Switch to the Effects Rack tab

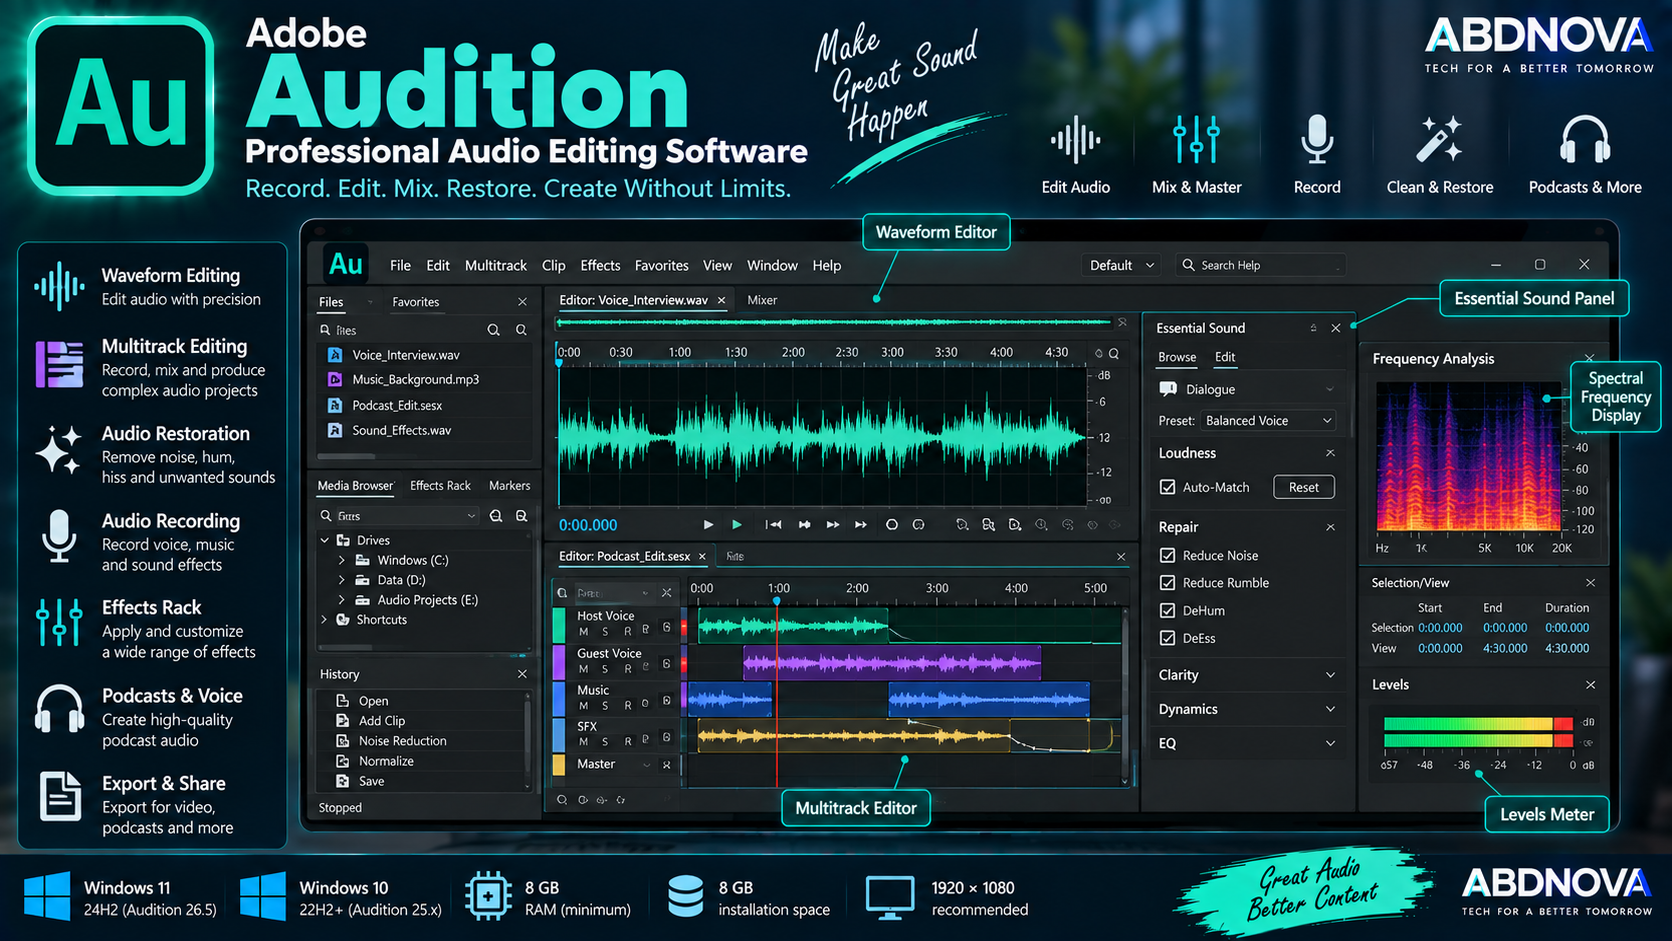coord(440,485)
